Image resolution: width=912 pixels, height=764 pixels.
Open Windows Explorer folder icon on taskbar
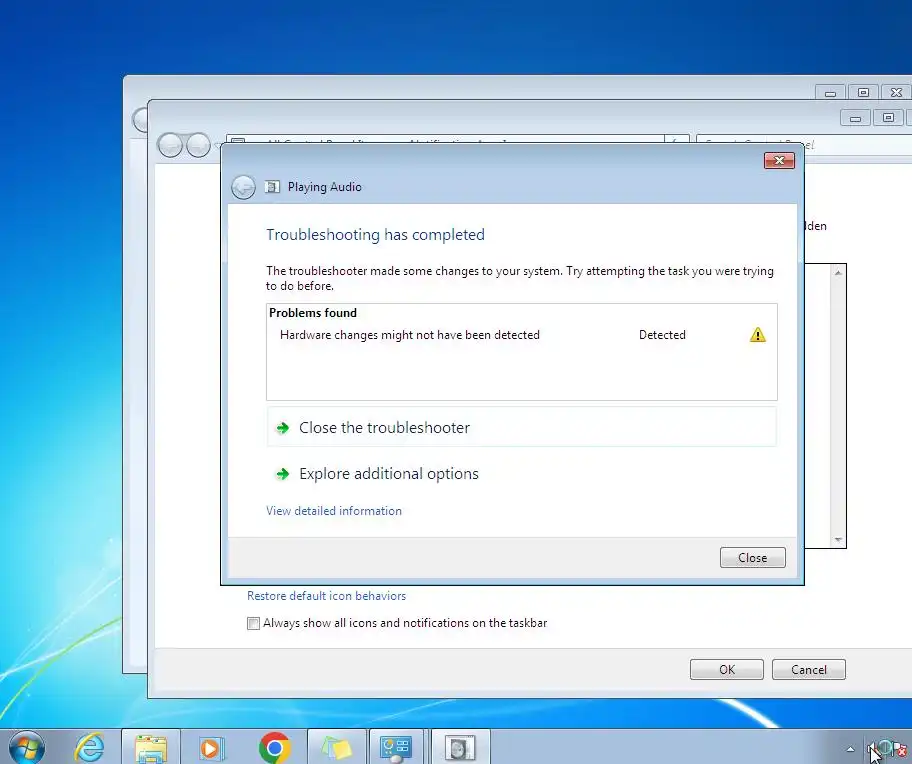point(151,748)
